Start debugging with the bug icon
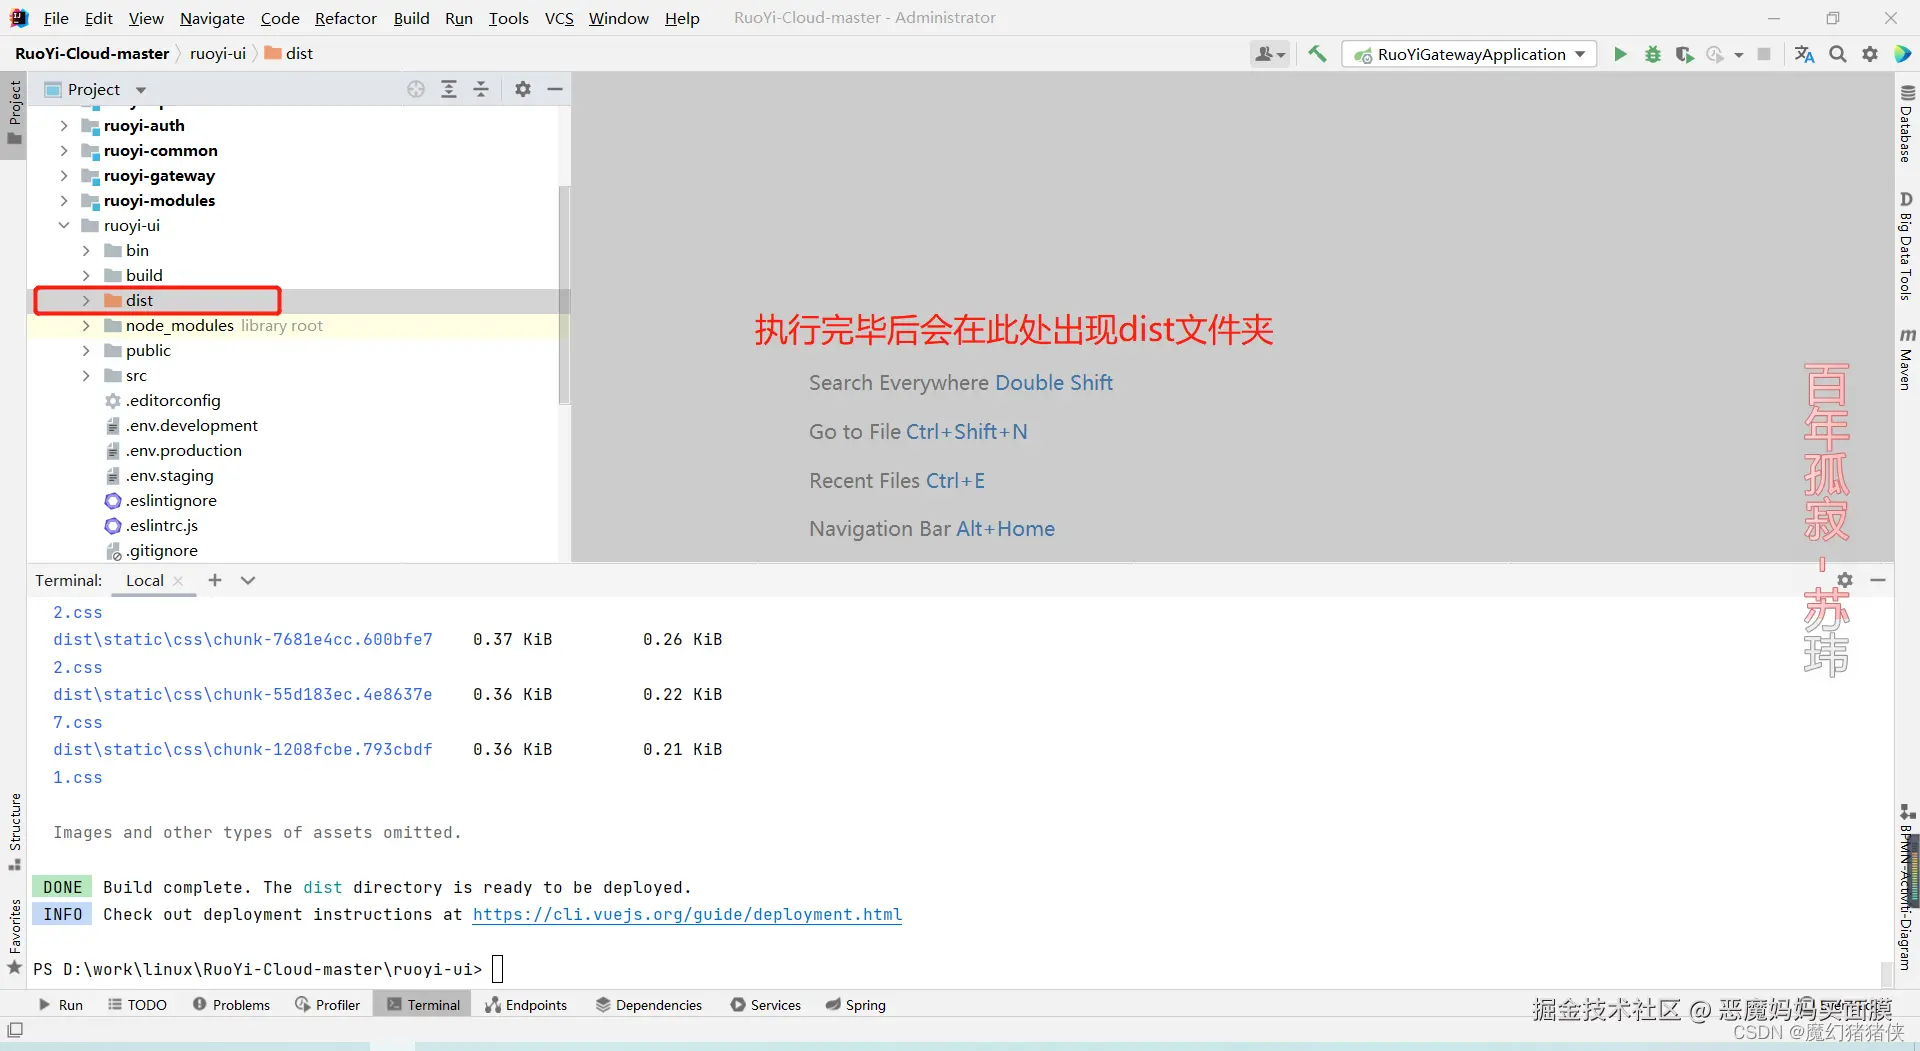1920x1051 pixels. [x=1653, y=54]
